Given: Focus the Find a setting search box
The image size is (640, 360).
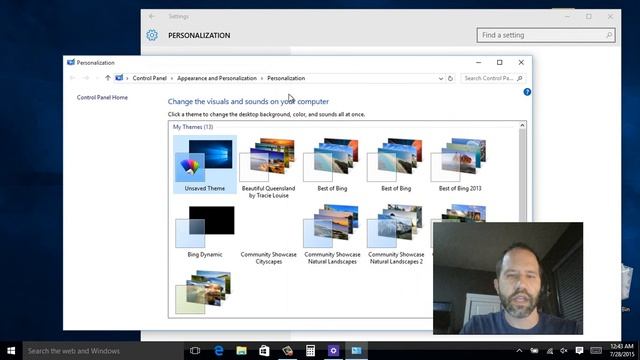Looking at the screenshot, I should 546,35.
